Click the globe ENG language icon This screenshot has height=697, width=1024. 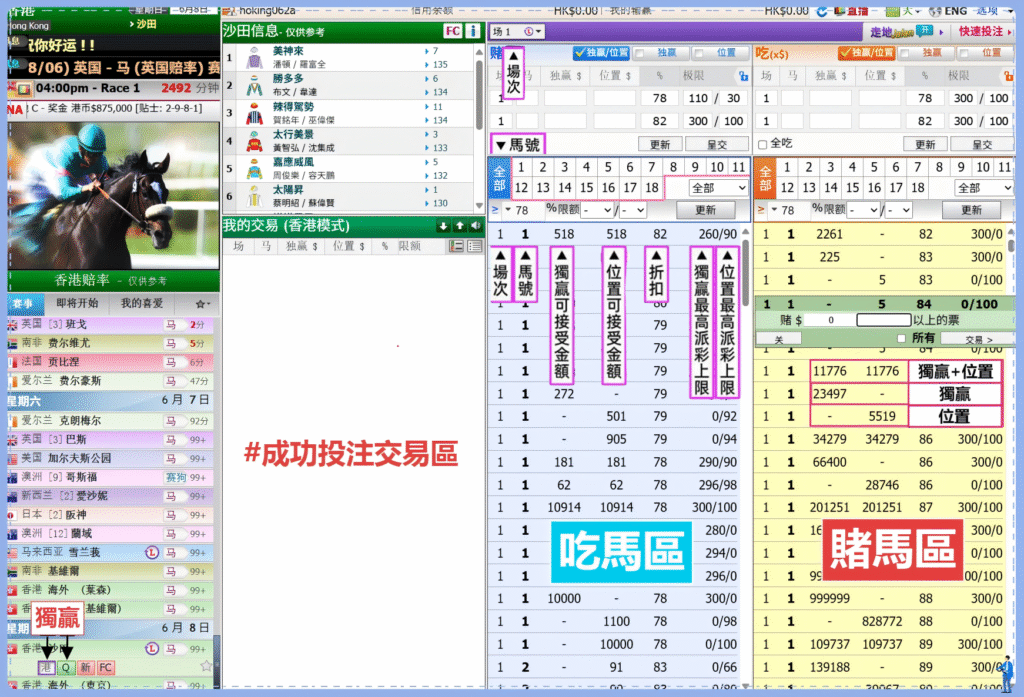(x=948, y=11)
